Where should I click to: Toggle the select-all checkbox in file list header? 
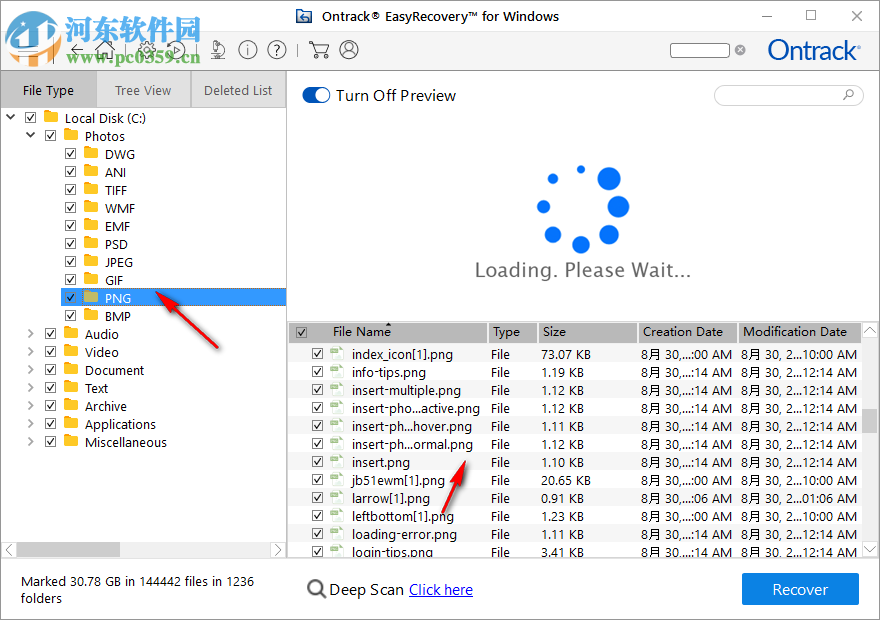pos(301,332)
